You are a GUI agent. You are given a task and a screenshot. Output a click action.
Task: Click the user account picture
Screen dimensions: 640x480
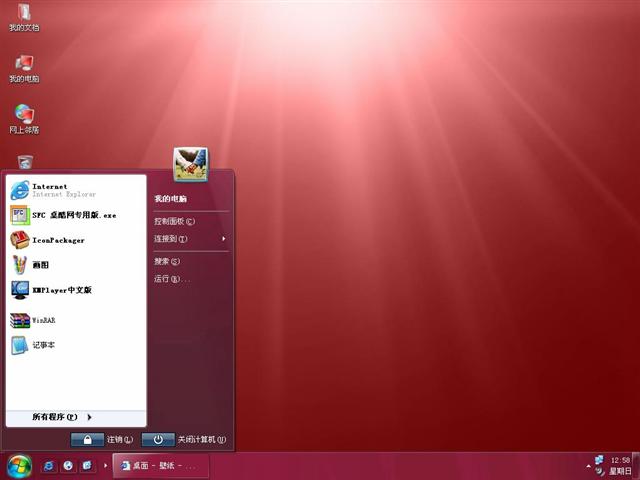pos(191,164)
